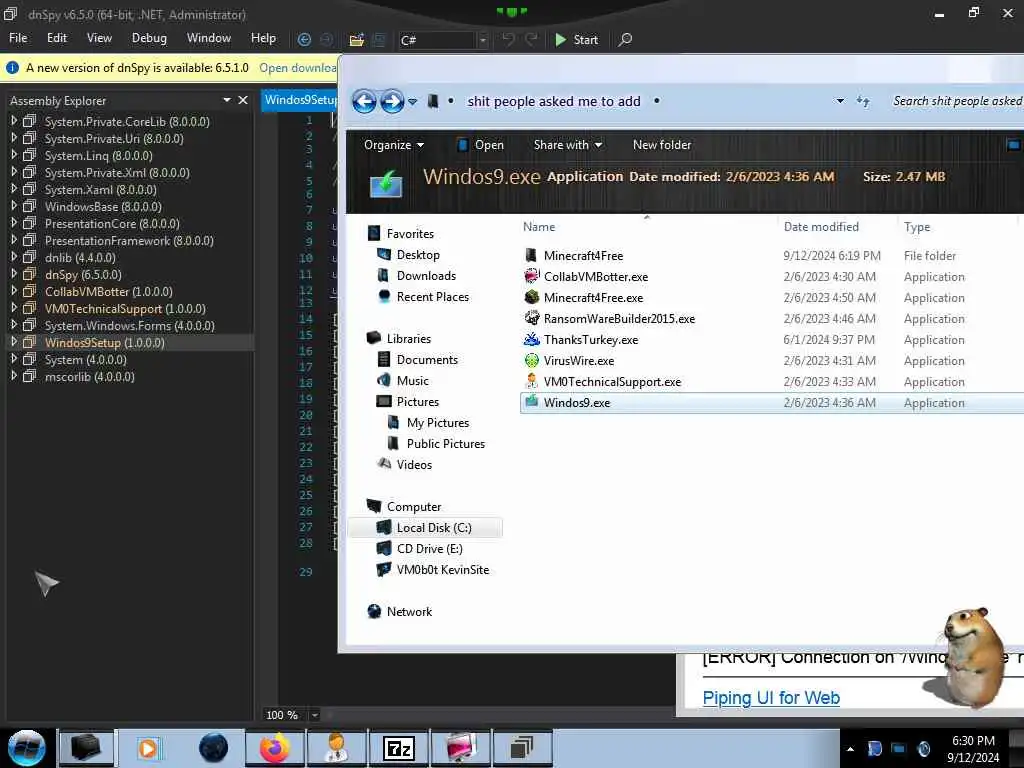Click the Name column header

[539, 227]
